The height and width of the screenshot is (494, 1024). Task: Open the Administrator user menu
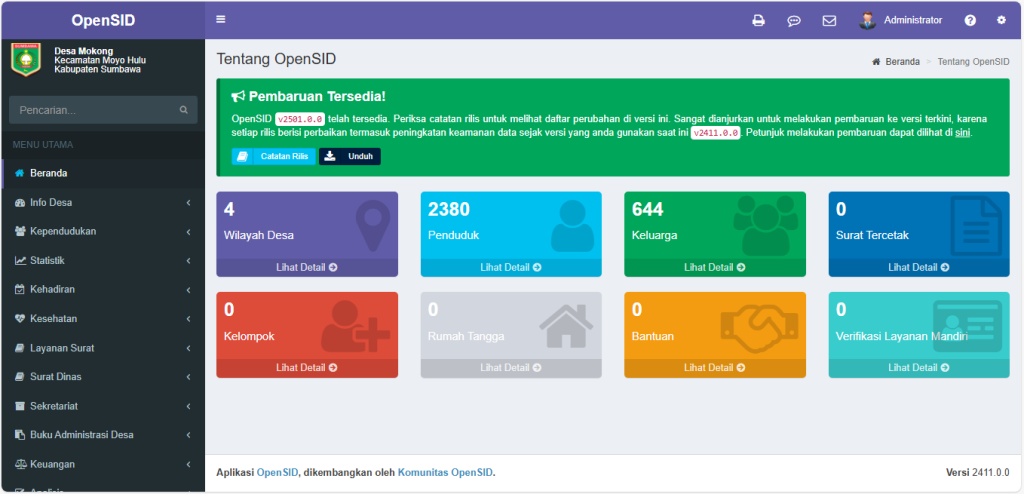(901, 20)
